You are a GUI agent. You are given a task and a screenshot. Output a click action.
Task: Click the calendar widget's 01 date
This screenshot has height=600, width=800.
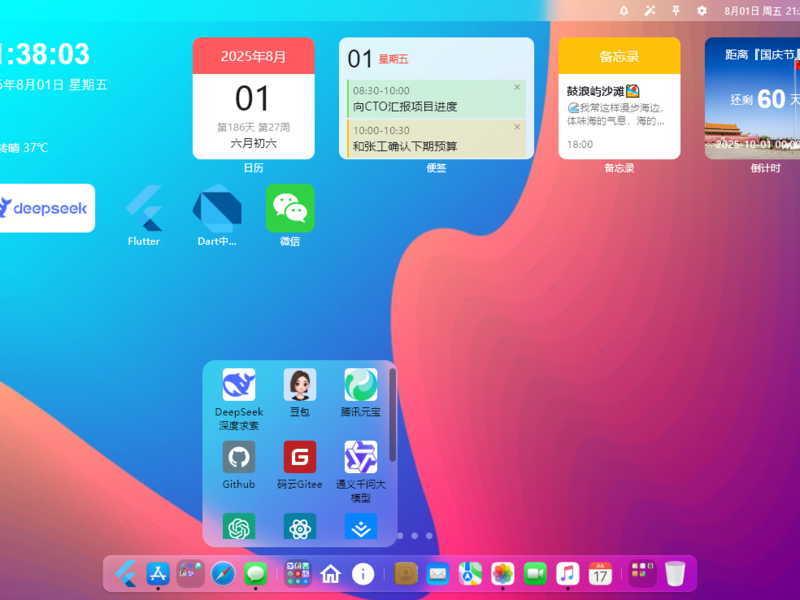point(252,98)
